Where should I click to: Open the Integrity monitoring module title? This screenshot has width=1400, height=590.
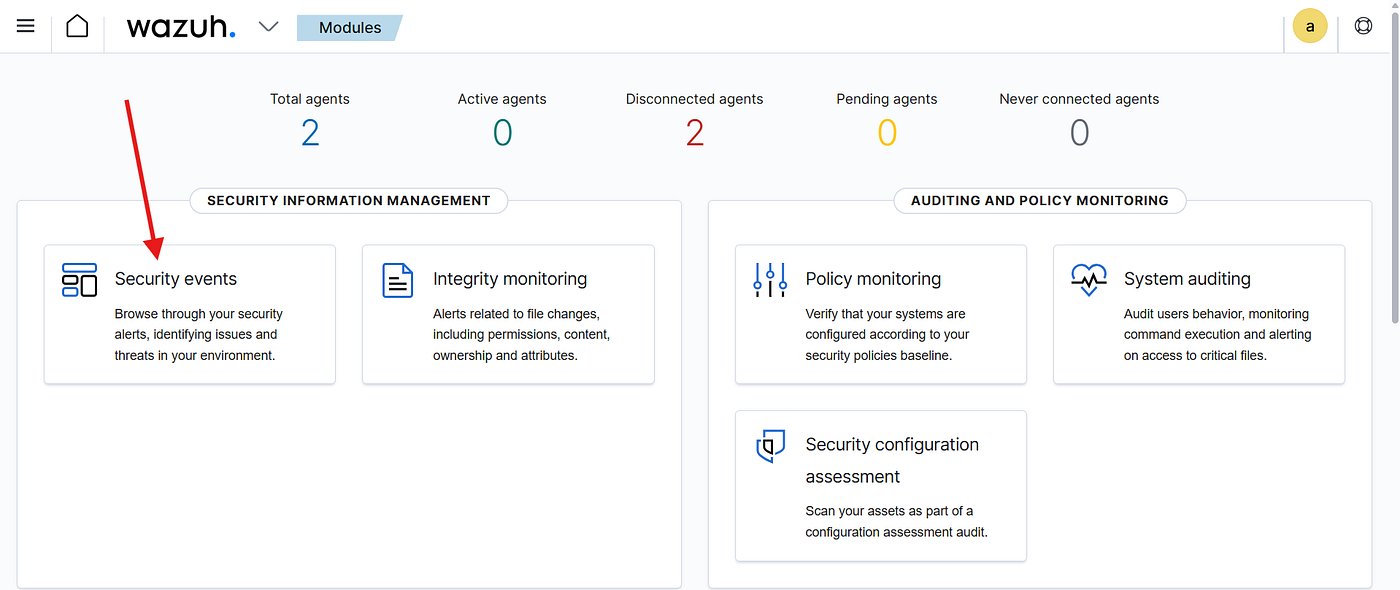click(x=510, y=279)
